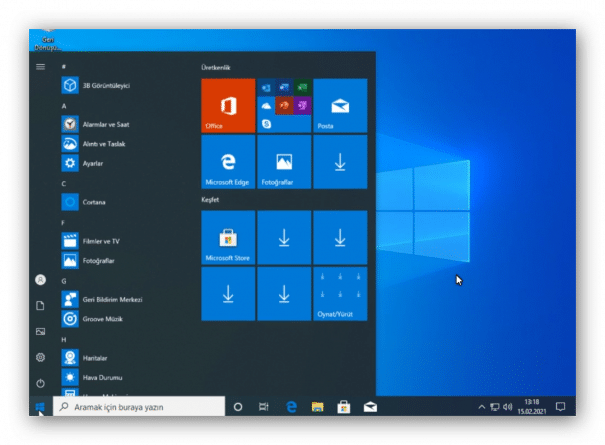Open Haritalar app
The height and width of the screenshot is (445, 605).
point(85,358)
